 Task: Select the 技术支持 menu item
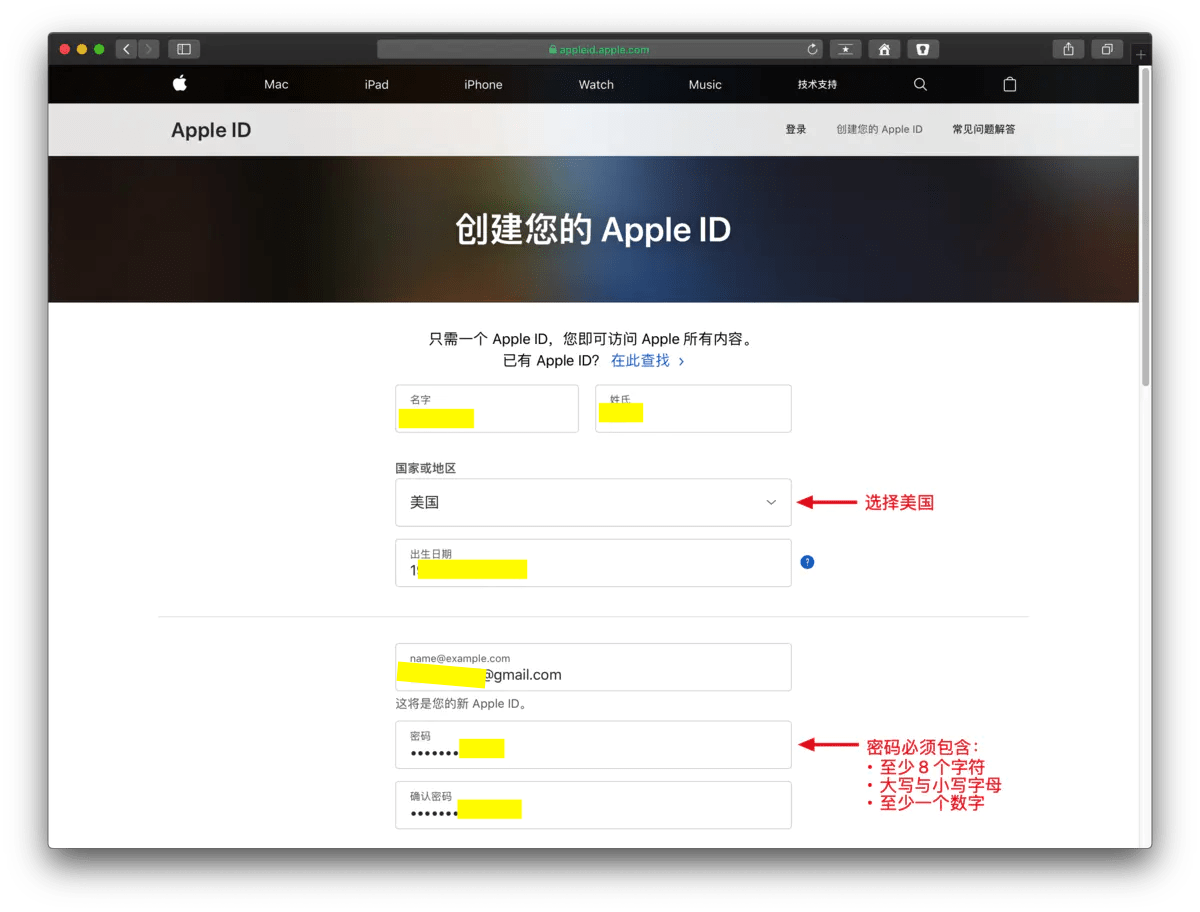[817, 85]
